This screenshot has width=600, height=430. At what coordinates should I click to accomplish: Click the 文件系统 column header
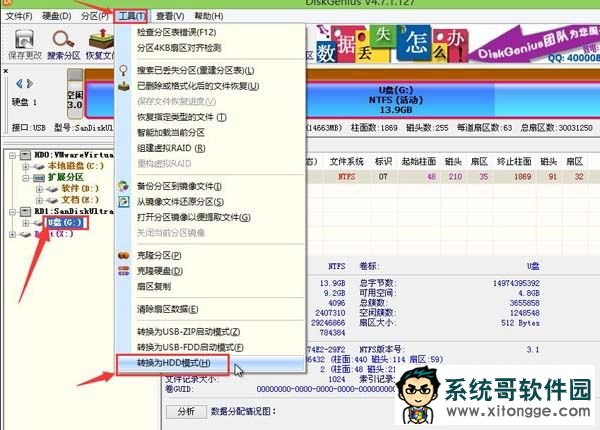347,161
